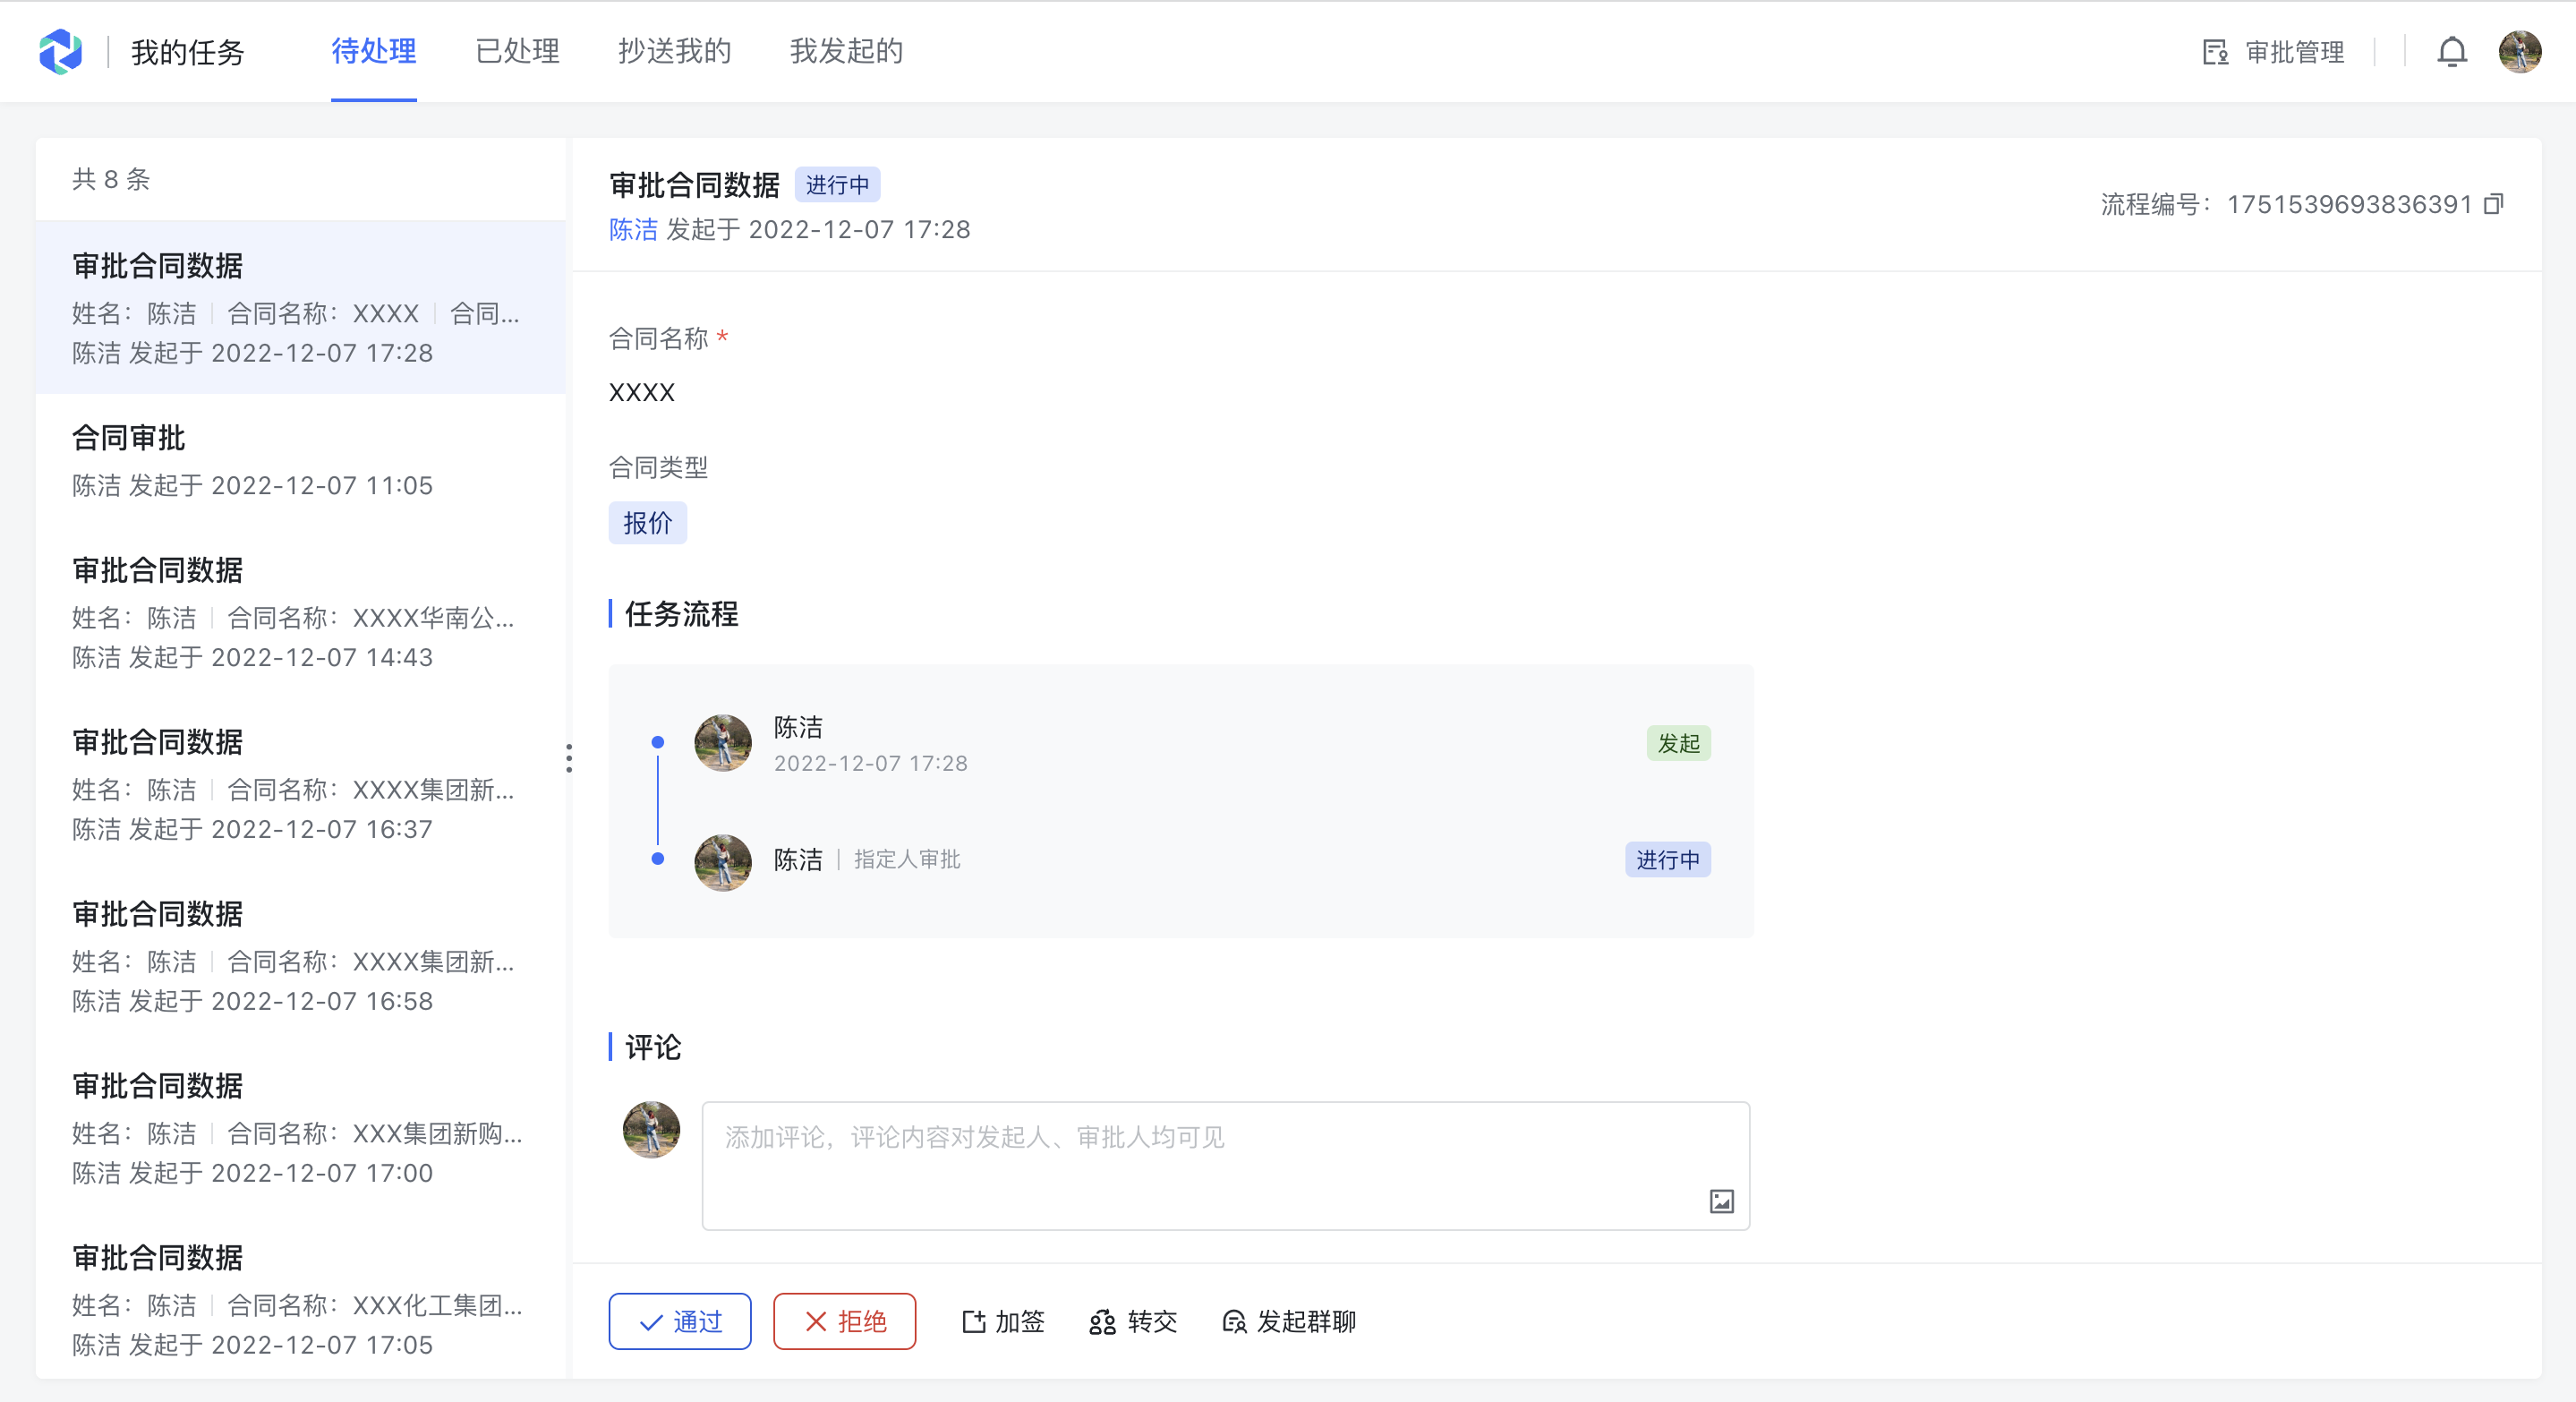Start group chat via 发起群聊
Viewport: 2576px width, 1402px height.
1290,1322
